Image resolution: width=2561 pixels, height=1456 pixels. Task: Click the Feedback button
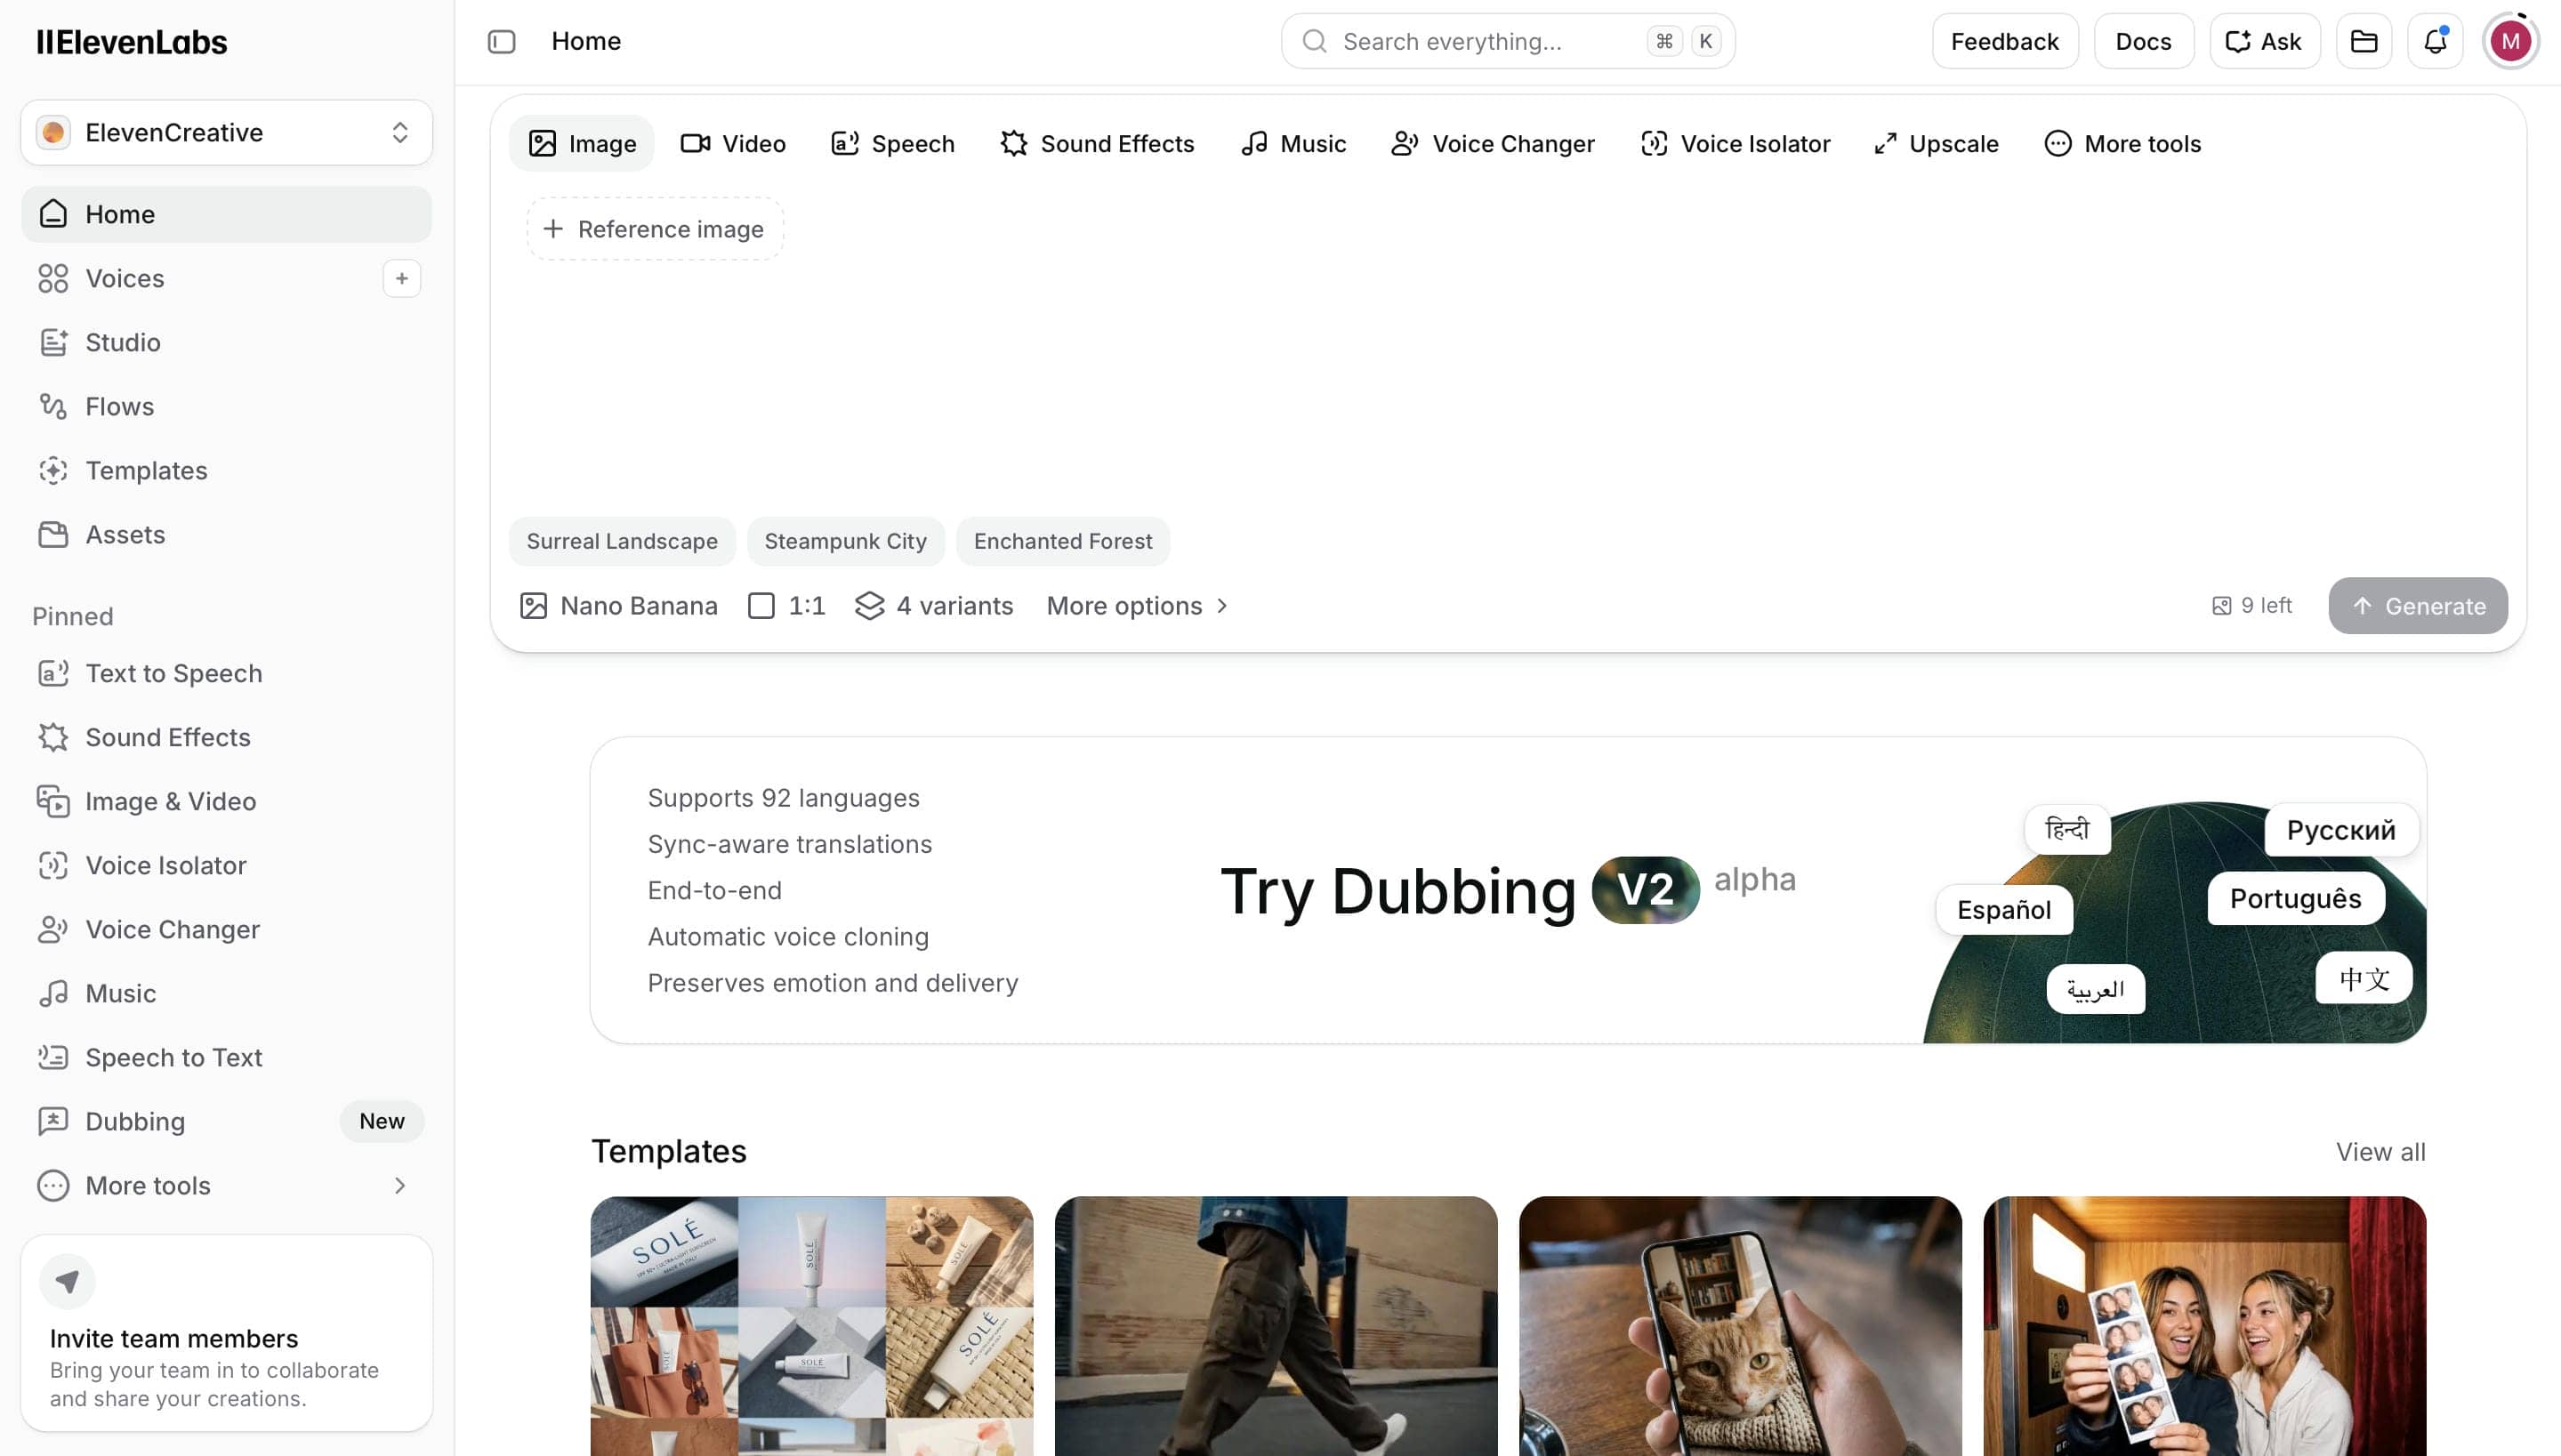point(2004,41)
